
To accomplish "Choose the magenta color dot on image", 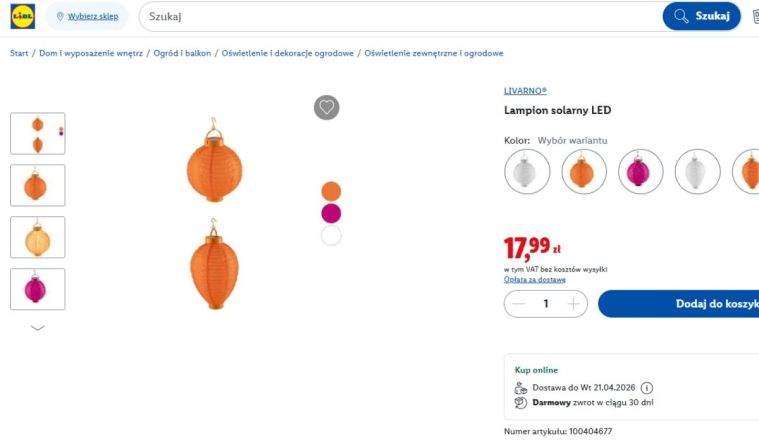I will coord(331,213).
